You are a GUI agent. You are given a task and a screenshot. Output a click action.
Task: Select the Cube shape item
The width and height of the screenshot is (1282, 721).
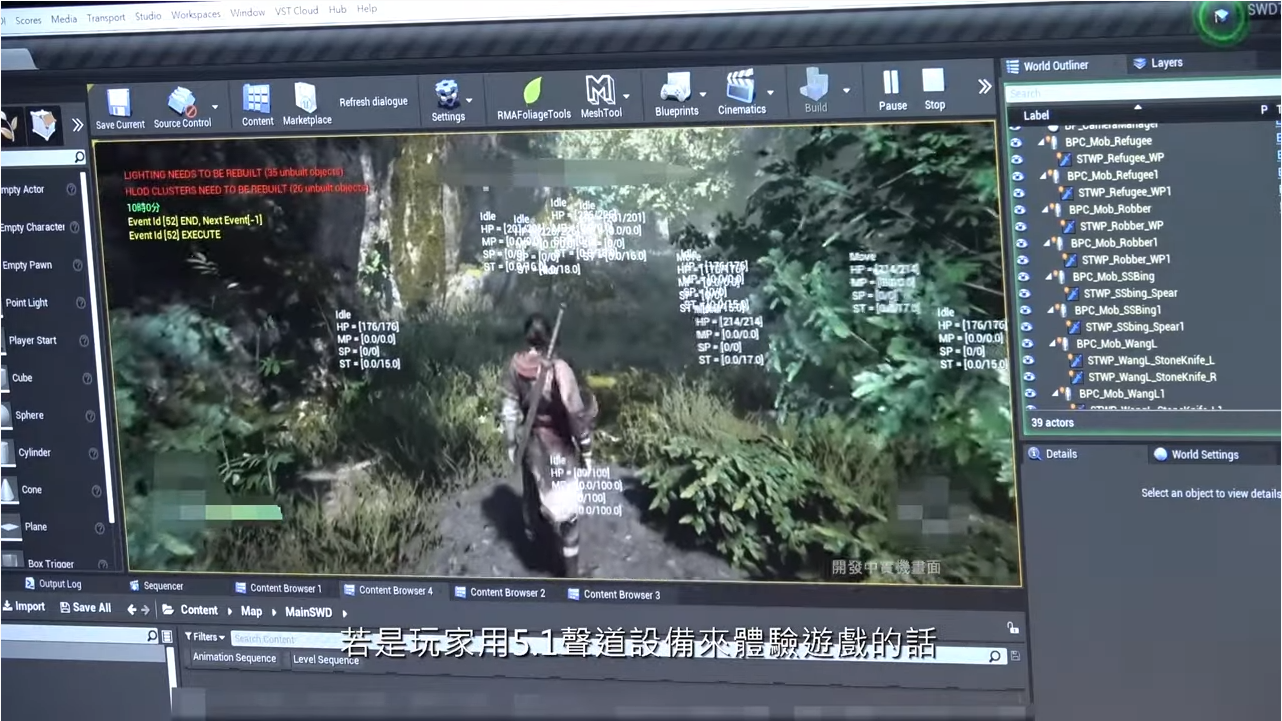[x=22, y=378]
